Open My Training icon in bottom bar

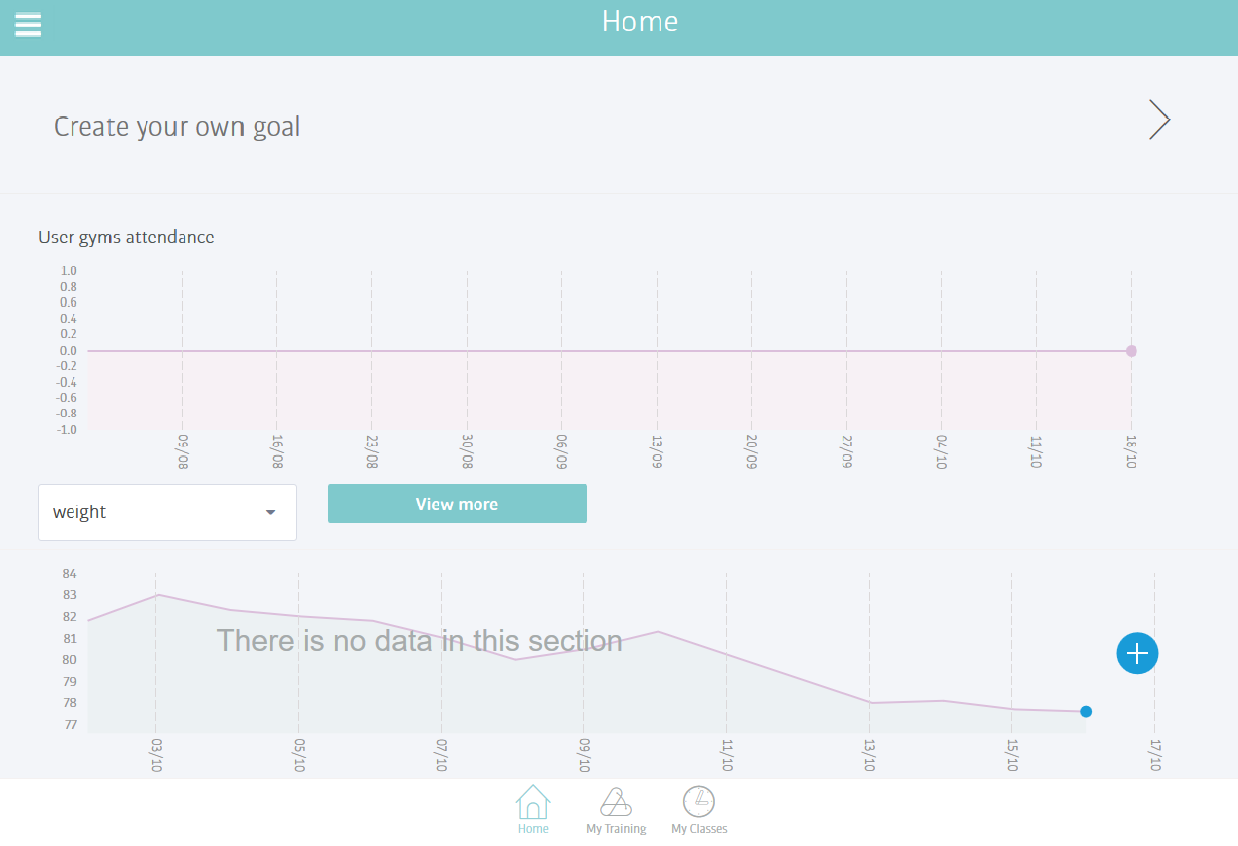[616, 802]
